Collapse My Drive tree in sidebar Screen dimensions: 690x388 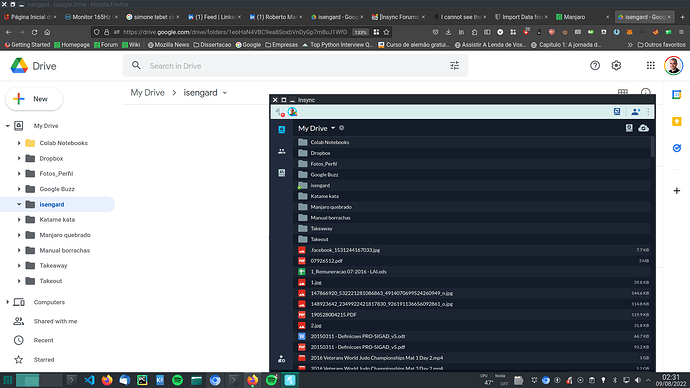7,126
